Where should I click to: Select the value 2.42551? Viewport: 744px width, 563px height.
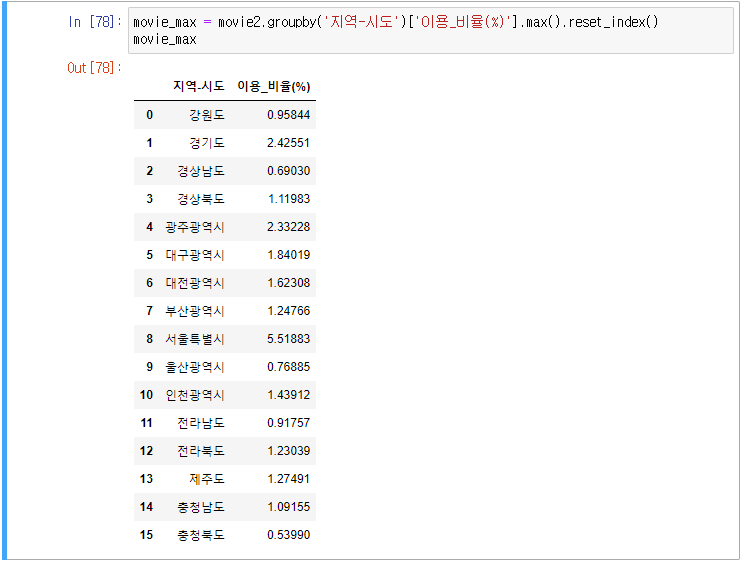pos(288,143)
